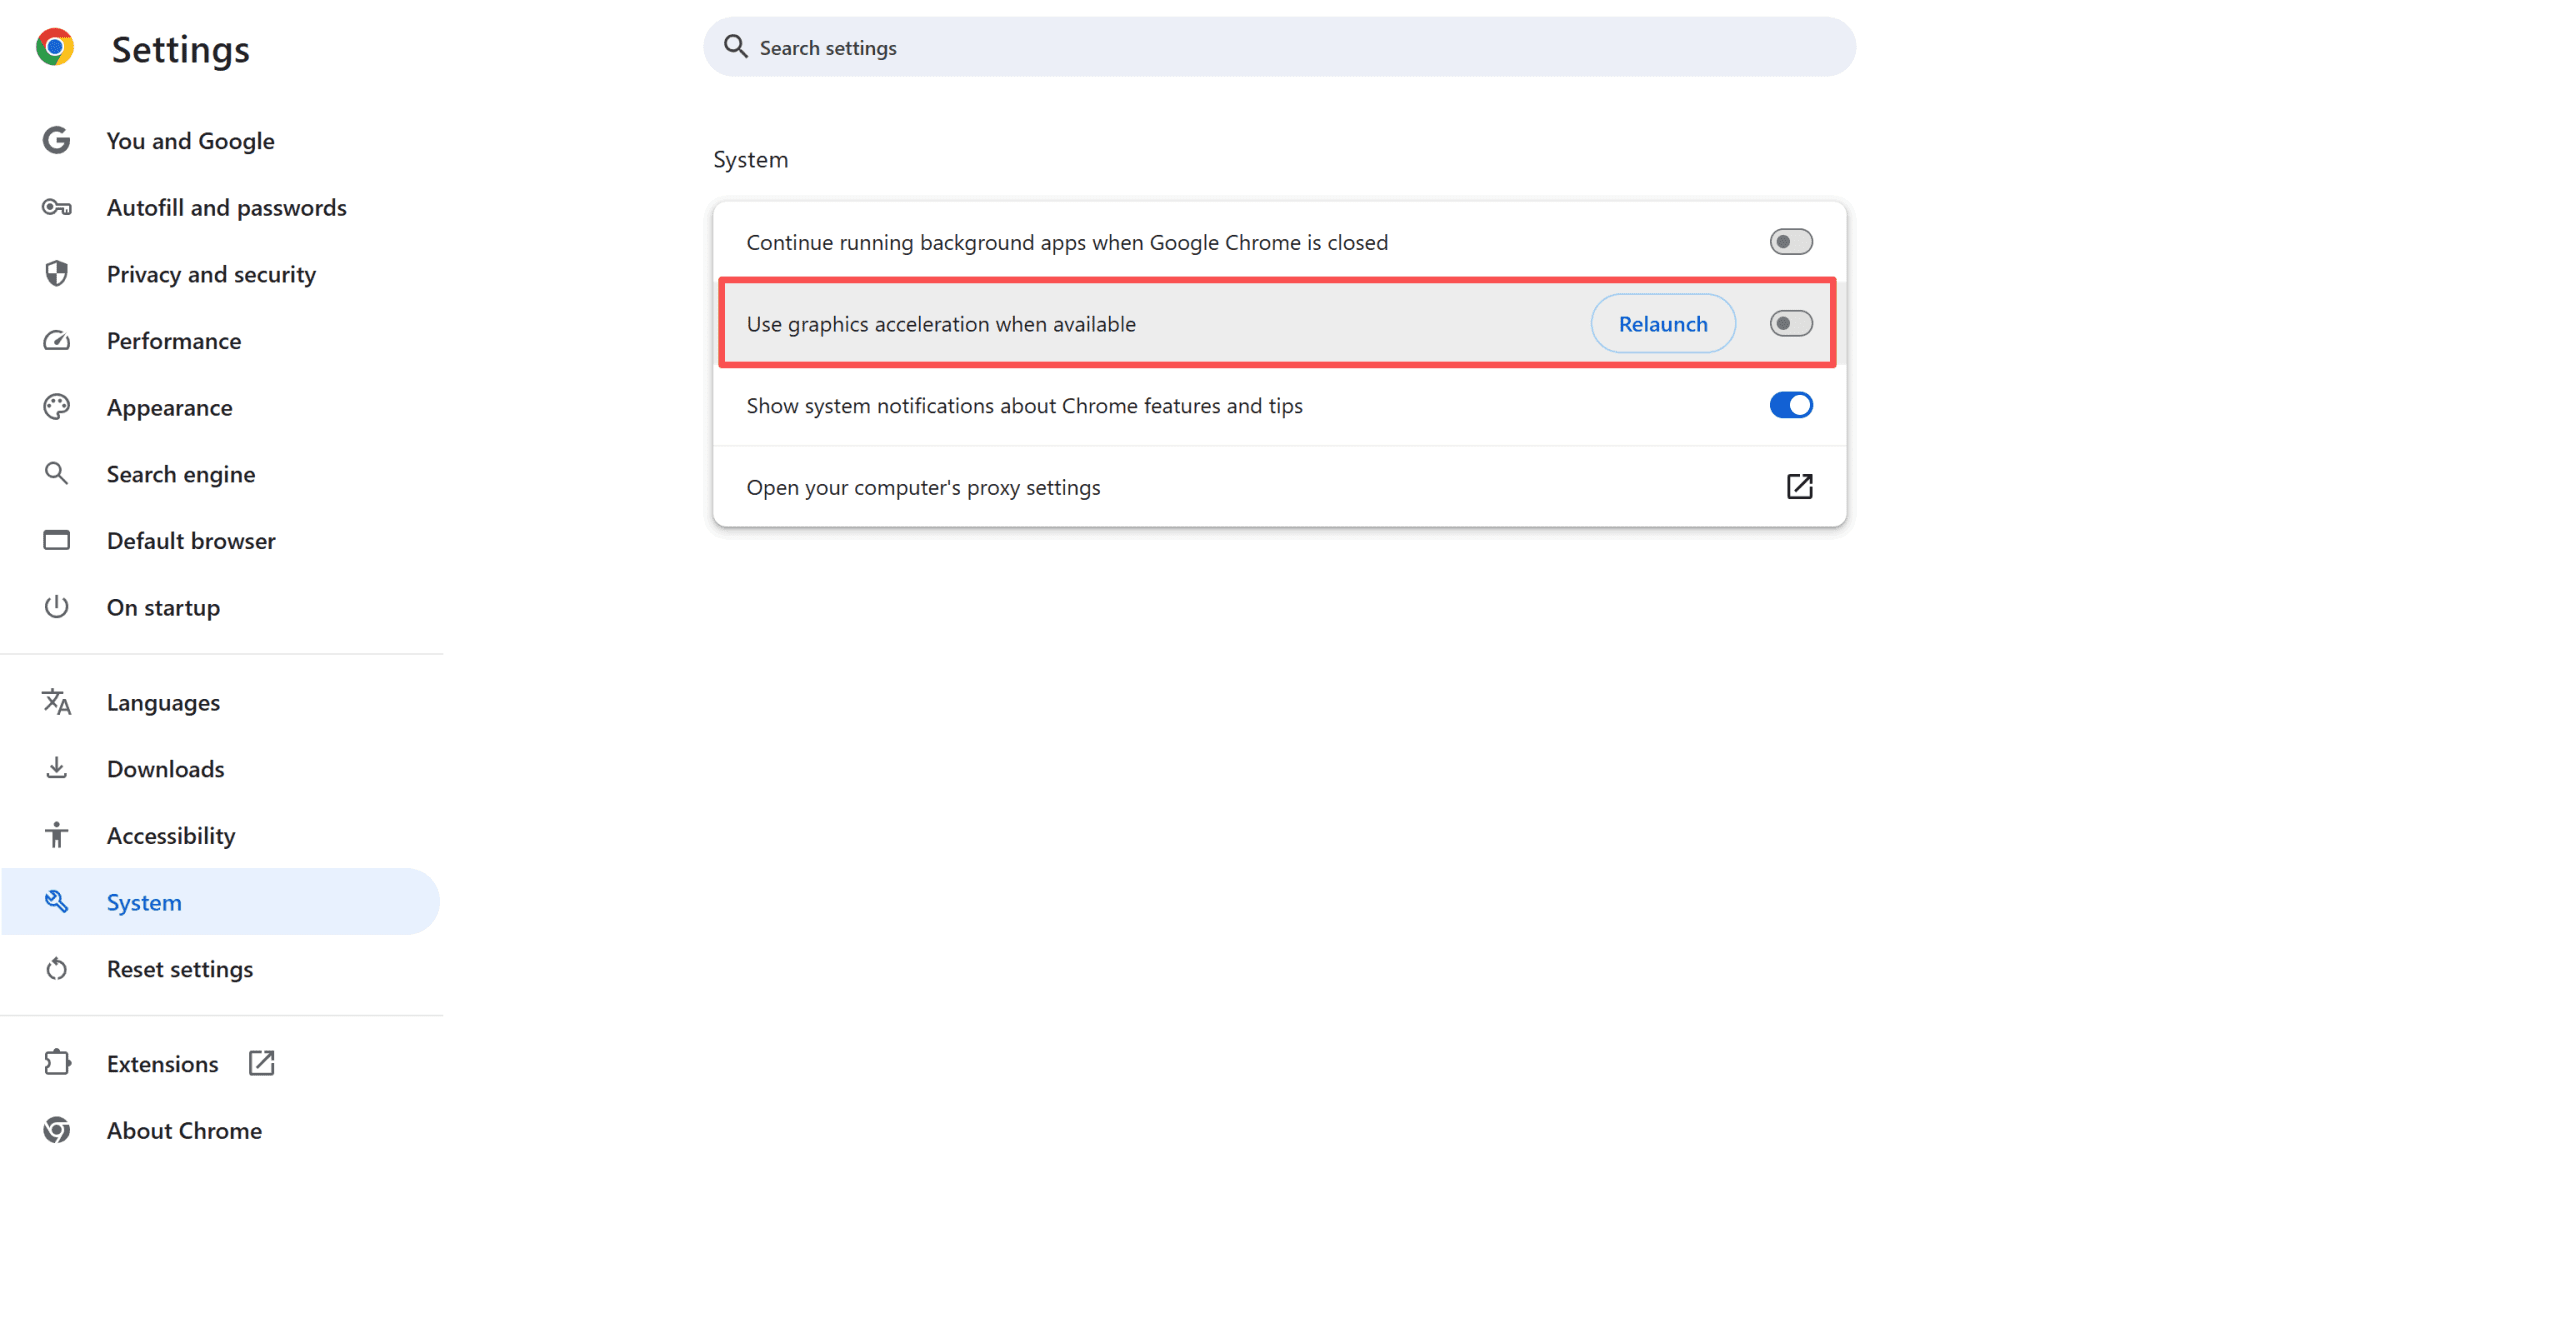Go to Downloads settings section

165,769
